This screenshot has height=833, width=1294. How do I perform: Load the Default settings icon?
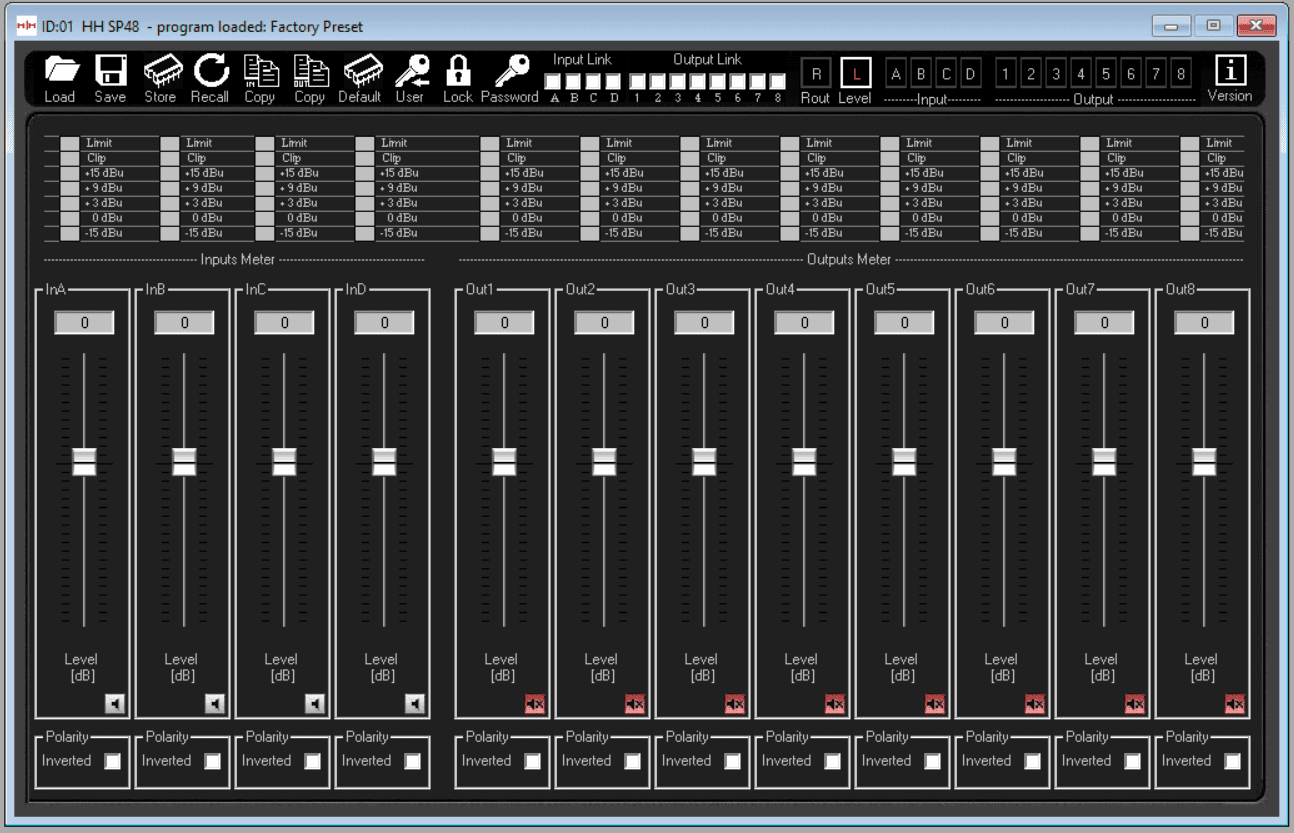coord(360,72)
